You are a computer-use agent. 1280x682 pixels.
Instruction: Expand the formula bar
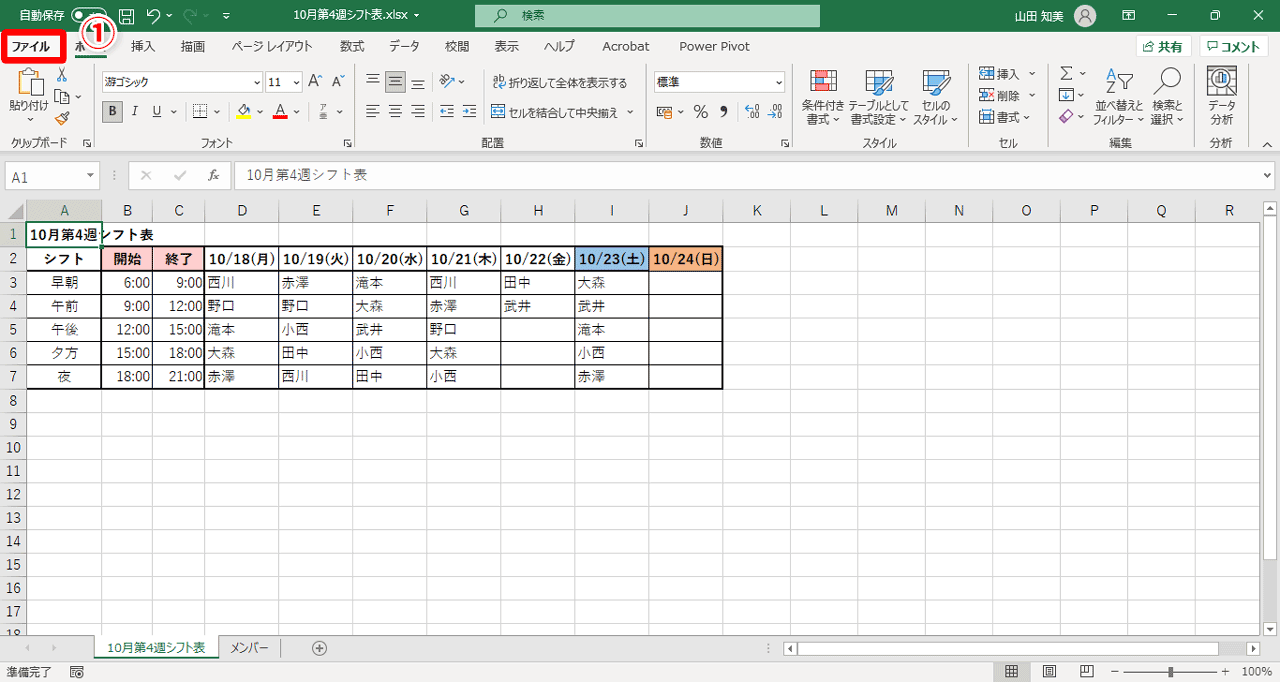click(1269, 175)
